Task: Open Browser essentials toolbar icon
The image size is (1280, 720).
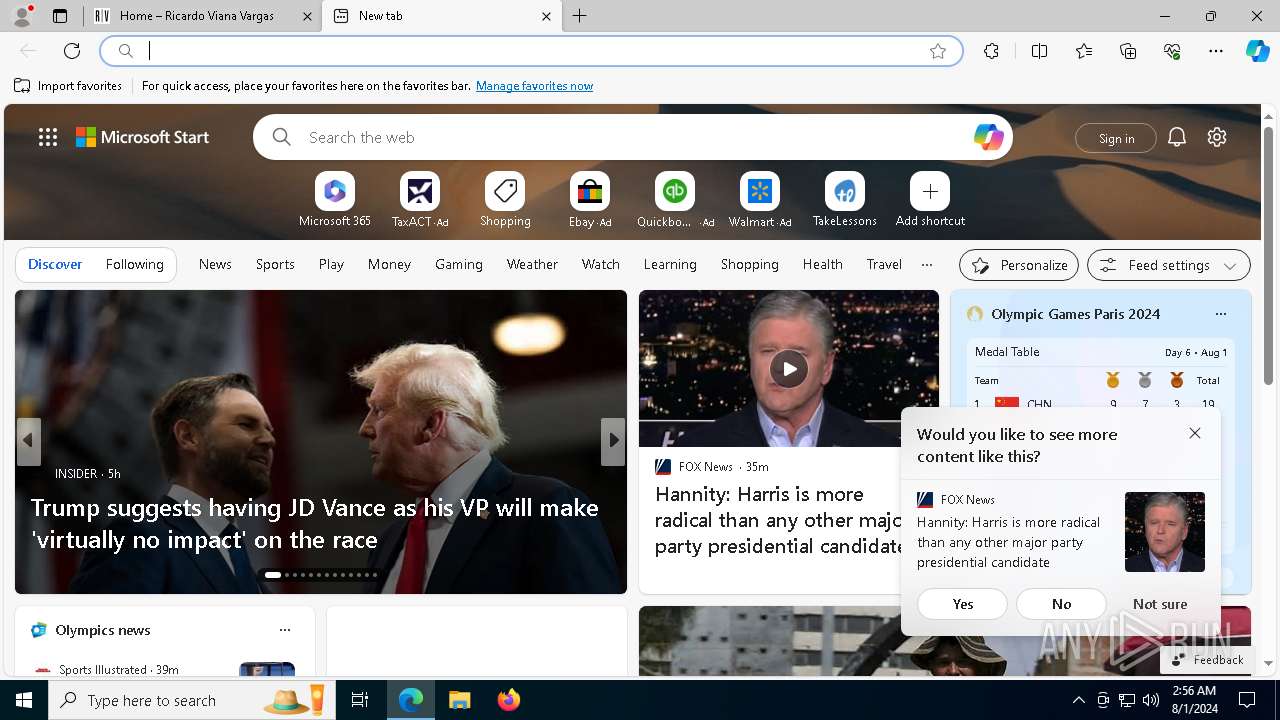Action: 1172,51
